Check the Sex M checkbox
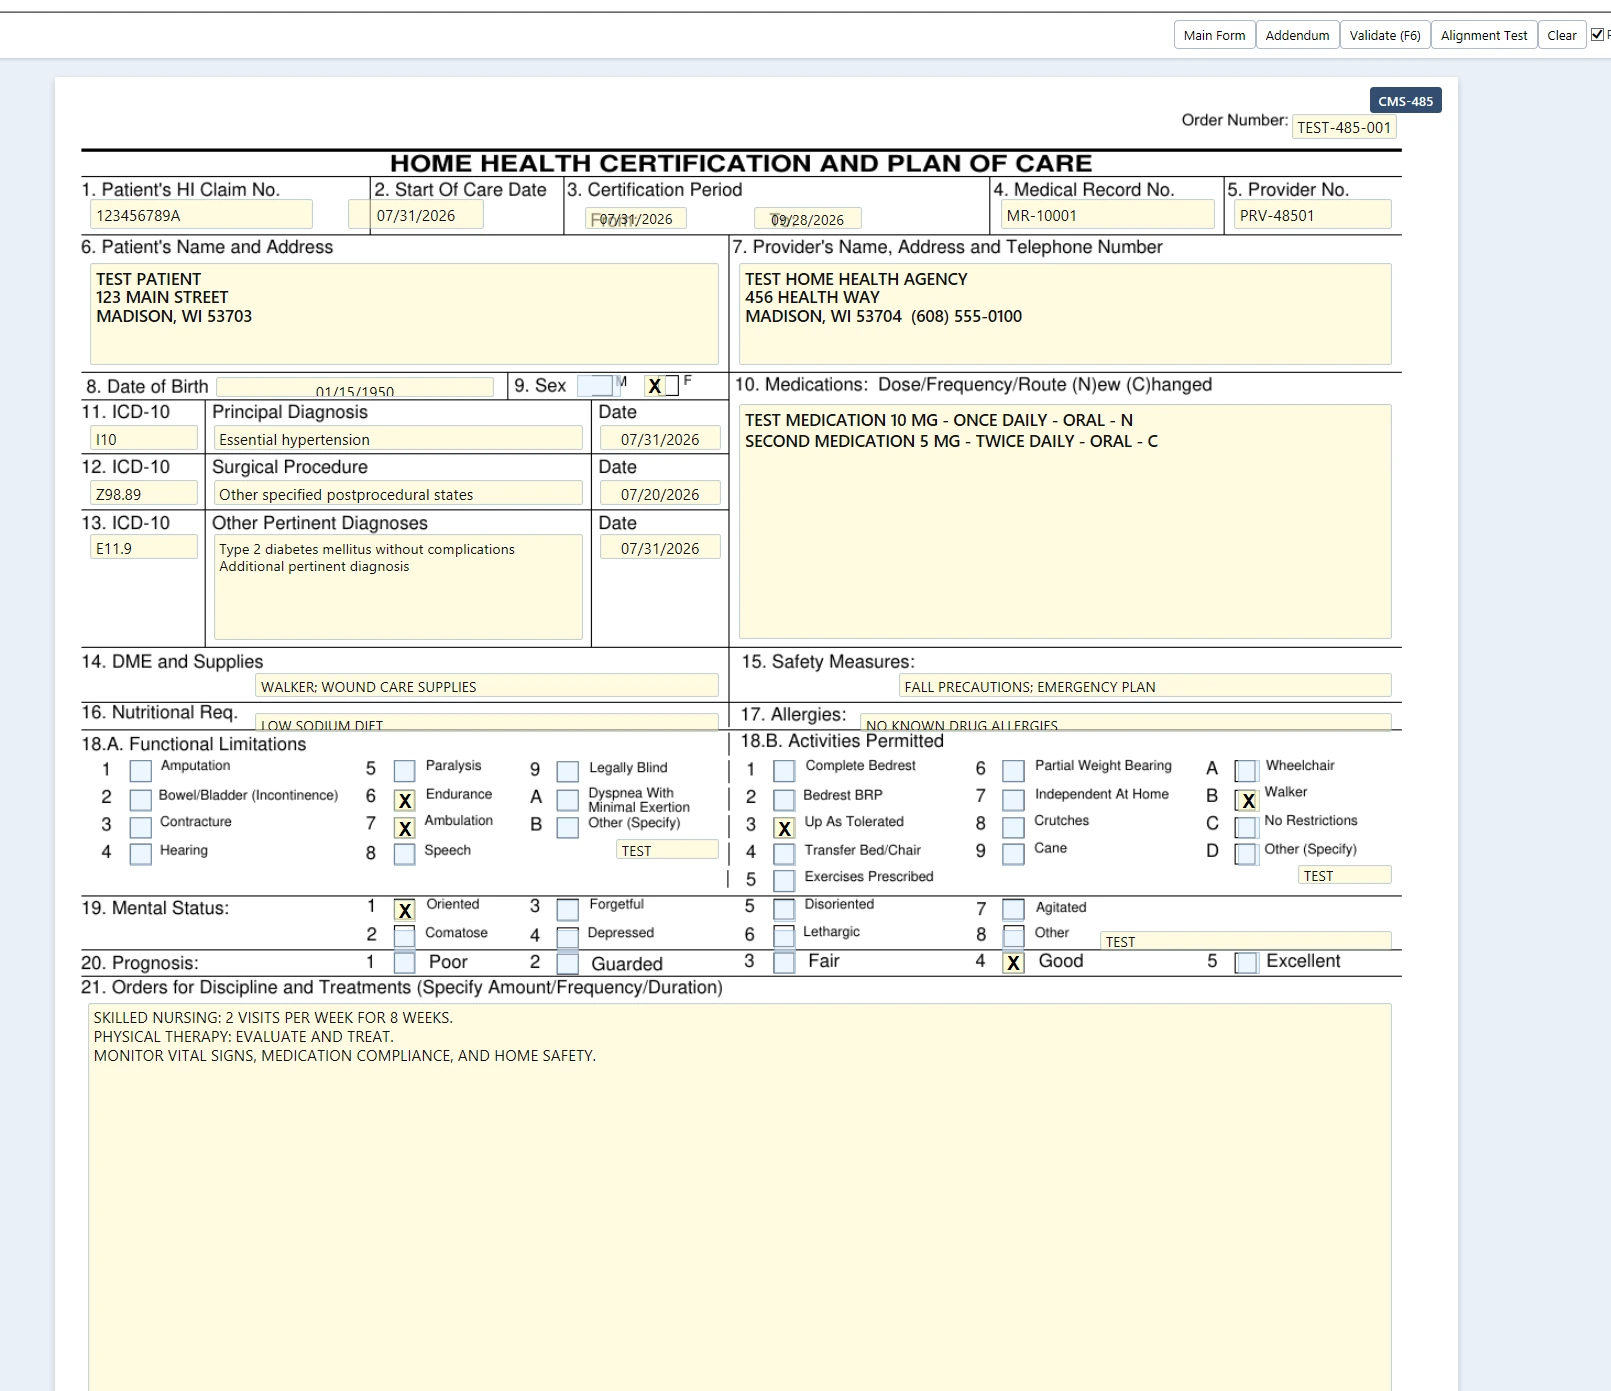 coord(596,386)
